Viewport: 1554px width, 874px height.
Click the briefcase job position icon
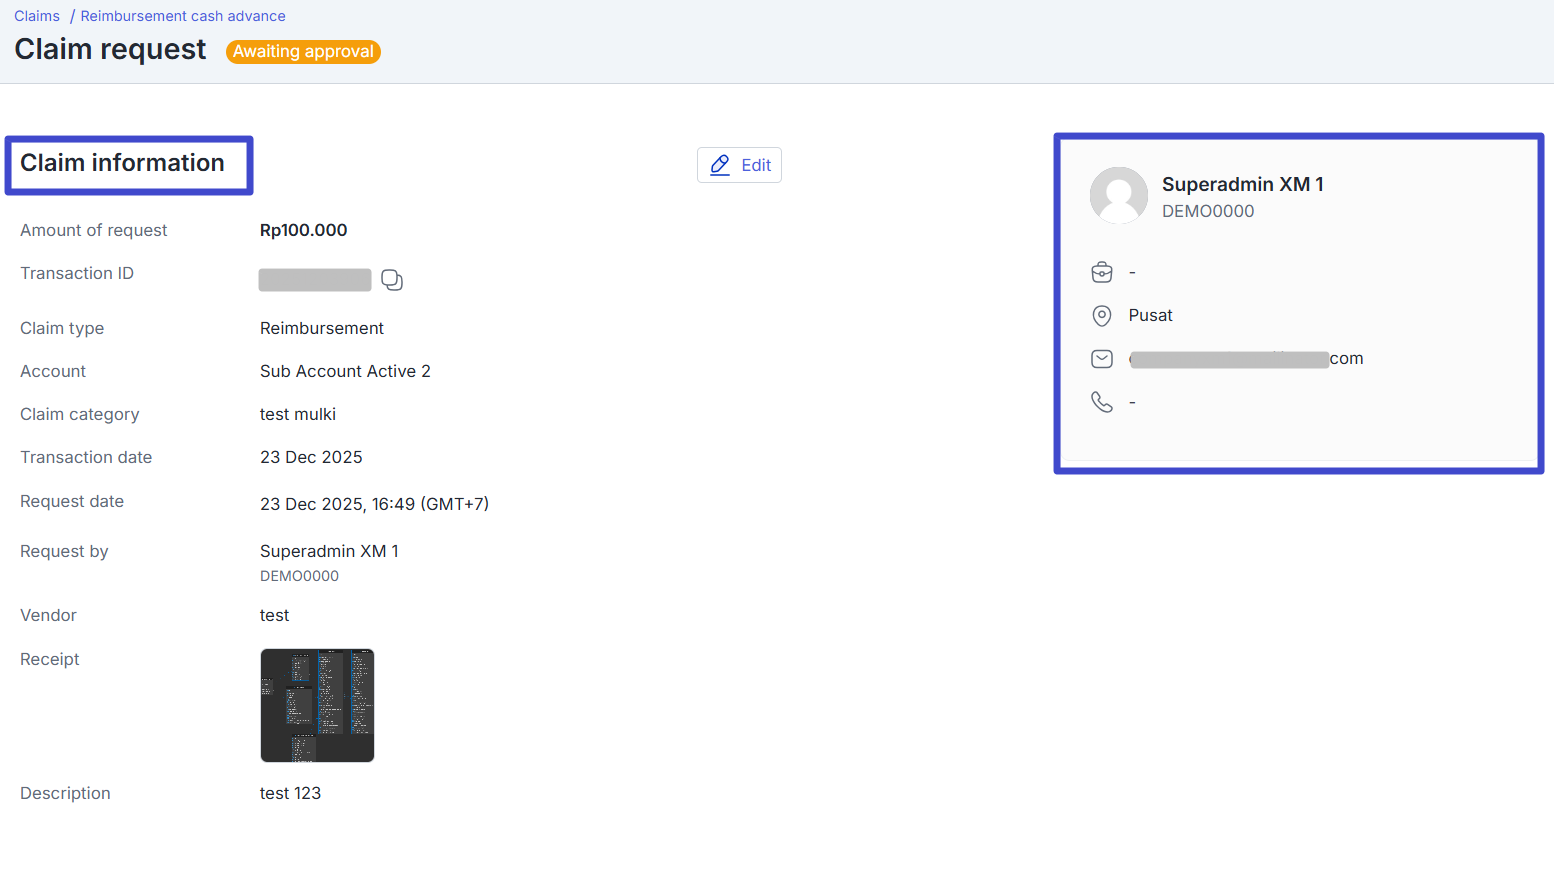(x=1101, y=272)
